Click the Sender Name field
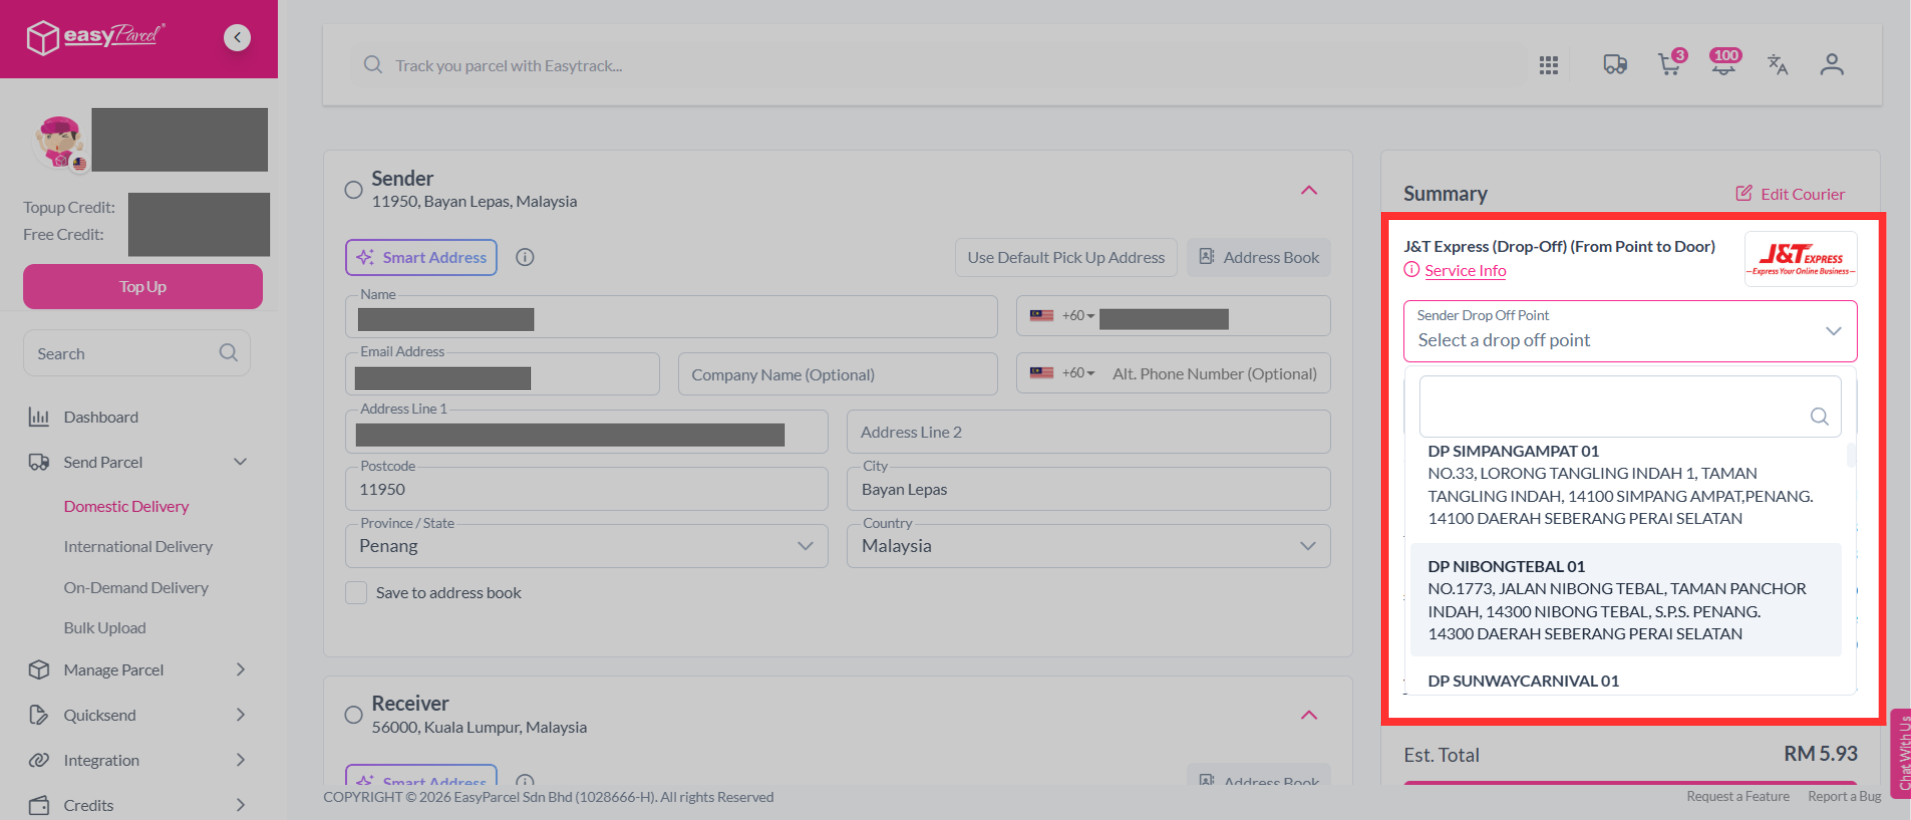 [x=671, y=316]
